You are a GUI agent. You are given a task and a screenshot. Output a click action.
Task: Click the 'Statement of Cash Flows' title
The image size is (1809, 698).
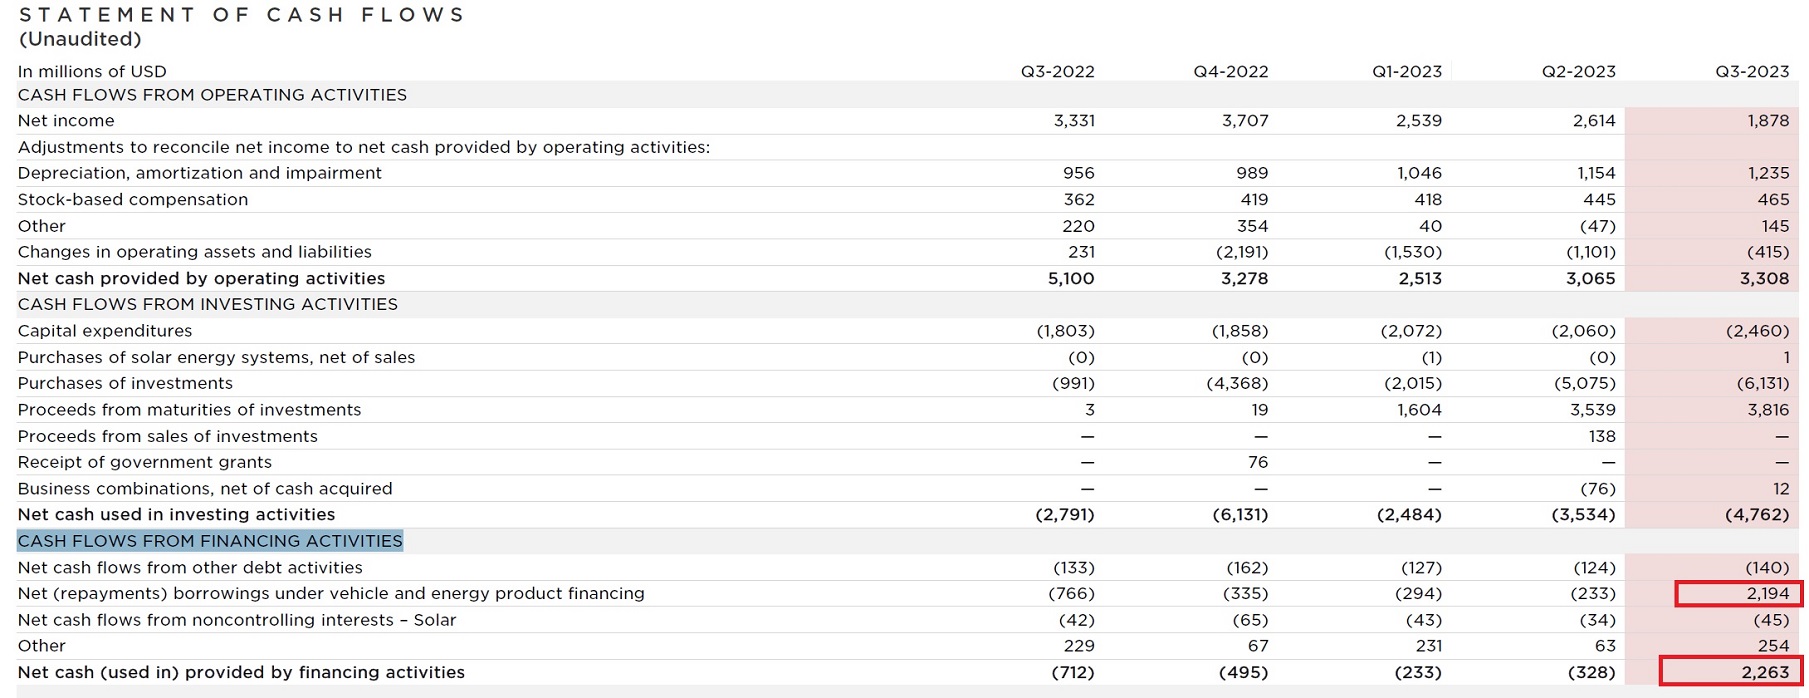coord(242,15)
